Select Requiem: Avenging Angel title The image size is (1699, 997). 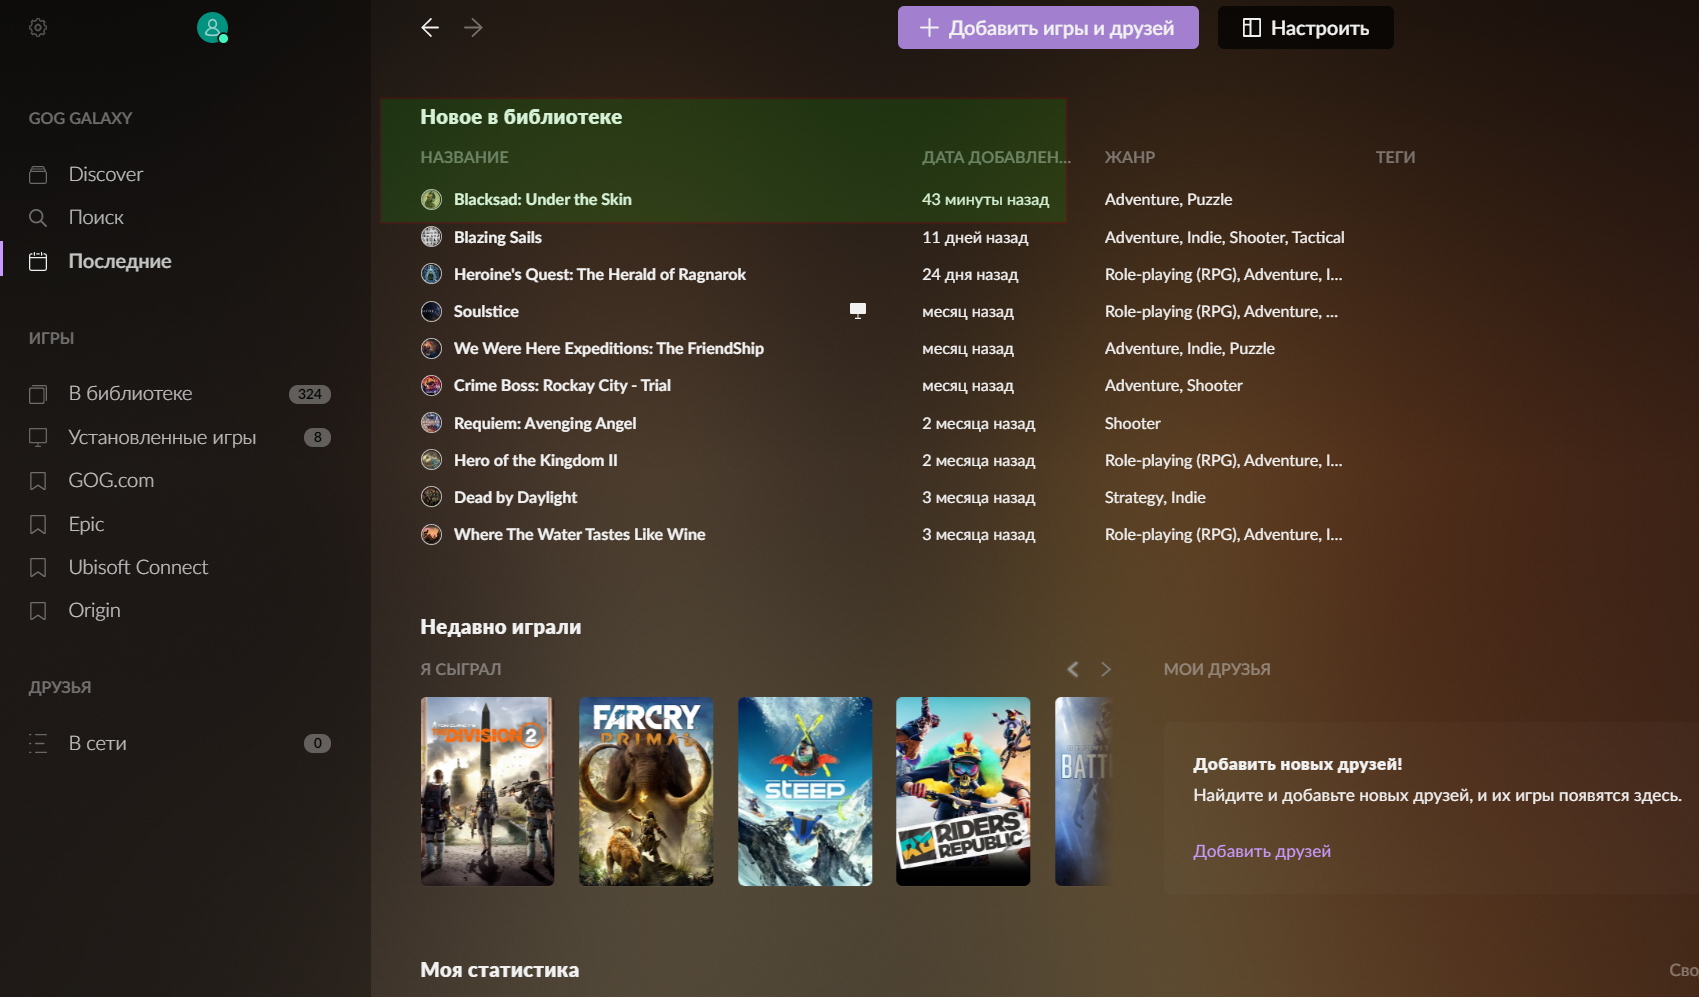[x=545, y=423]
